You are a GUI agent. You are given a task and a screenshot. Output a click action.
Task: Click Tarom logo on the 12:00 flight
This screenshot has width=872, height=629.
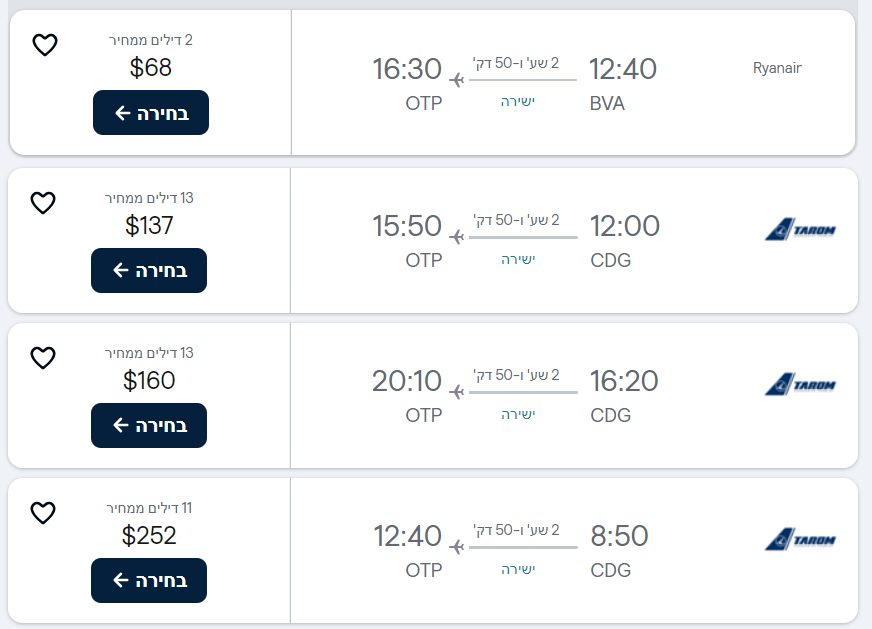coord(800,231)
